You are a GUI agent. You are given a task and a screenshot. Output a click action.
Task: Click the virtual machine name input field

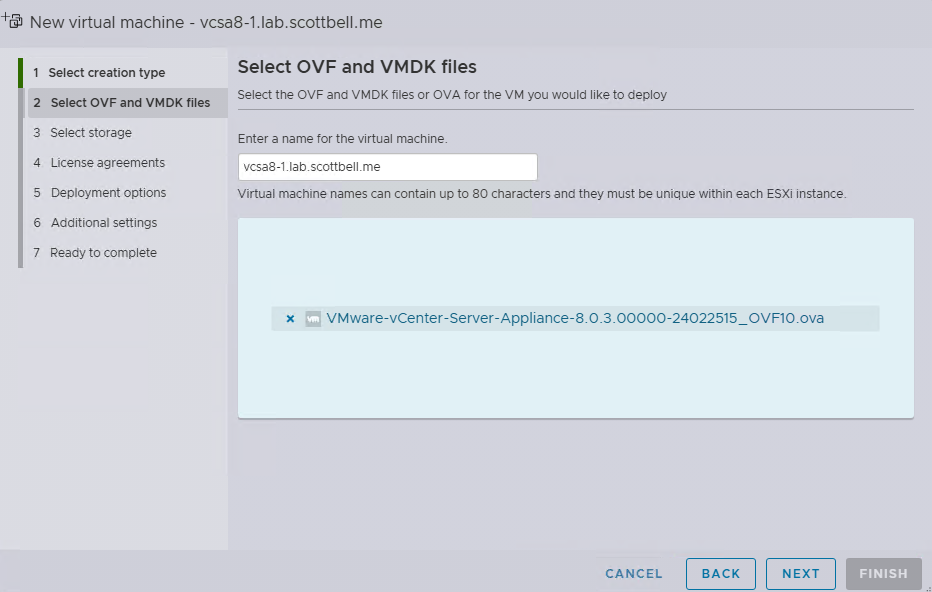(x=388, y=167)
